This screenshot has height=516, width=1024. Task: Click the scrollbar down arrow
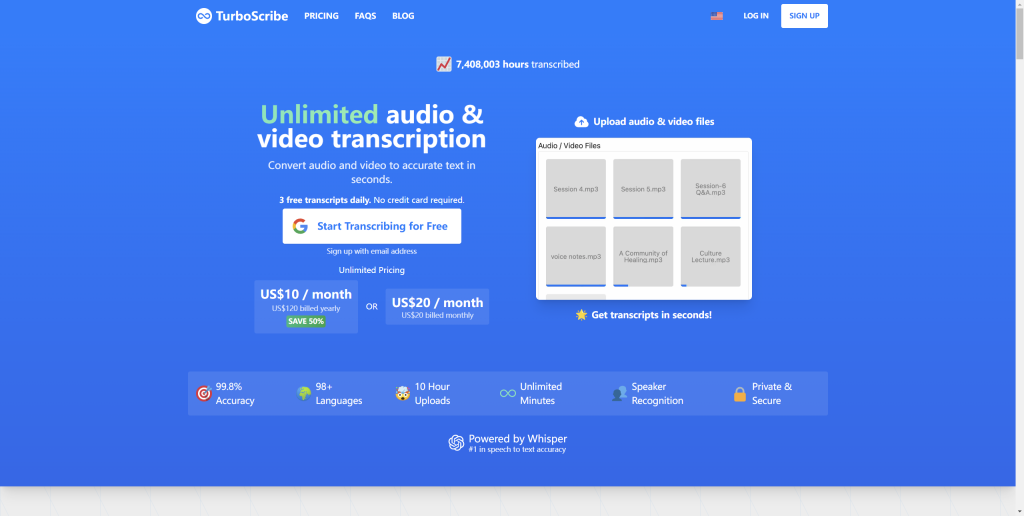pos(1019,511)
